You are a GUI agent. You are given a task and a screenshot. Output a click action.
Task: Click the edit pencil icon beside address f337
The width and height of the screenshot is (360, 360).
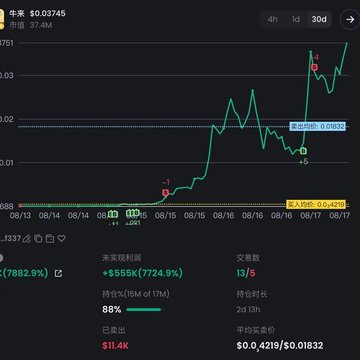(x=27, y=238)
